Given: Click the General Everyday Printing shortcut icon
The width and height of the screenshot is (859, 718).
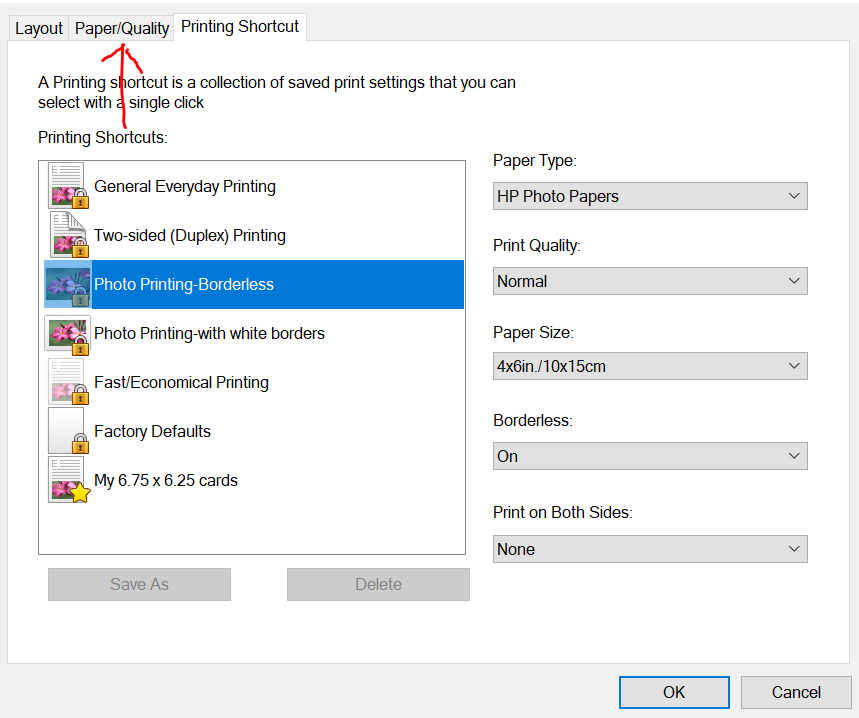Looking at the screenshot, I should [x=68, y=187].
